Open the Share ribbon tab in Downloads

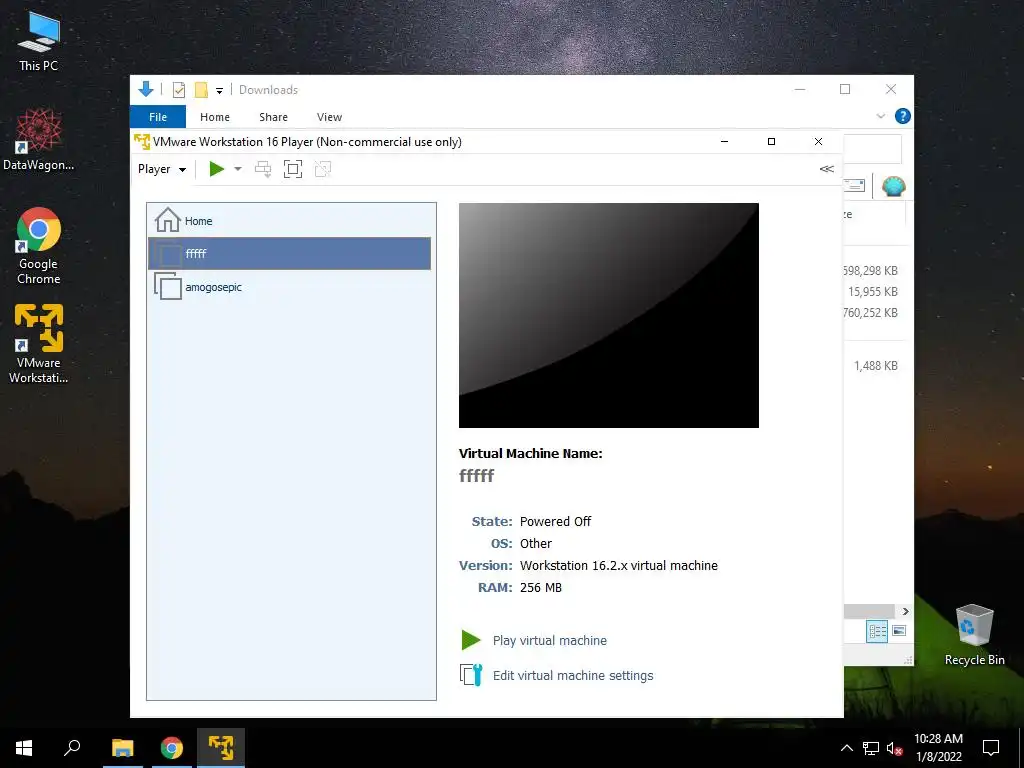[273, 117]
